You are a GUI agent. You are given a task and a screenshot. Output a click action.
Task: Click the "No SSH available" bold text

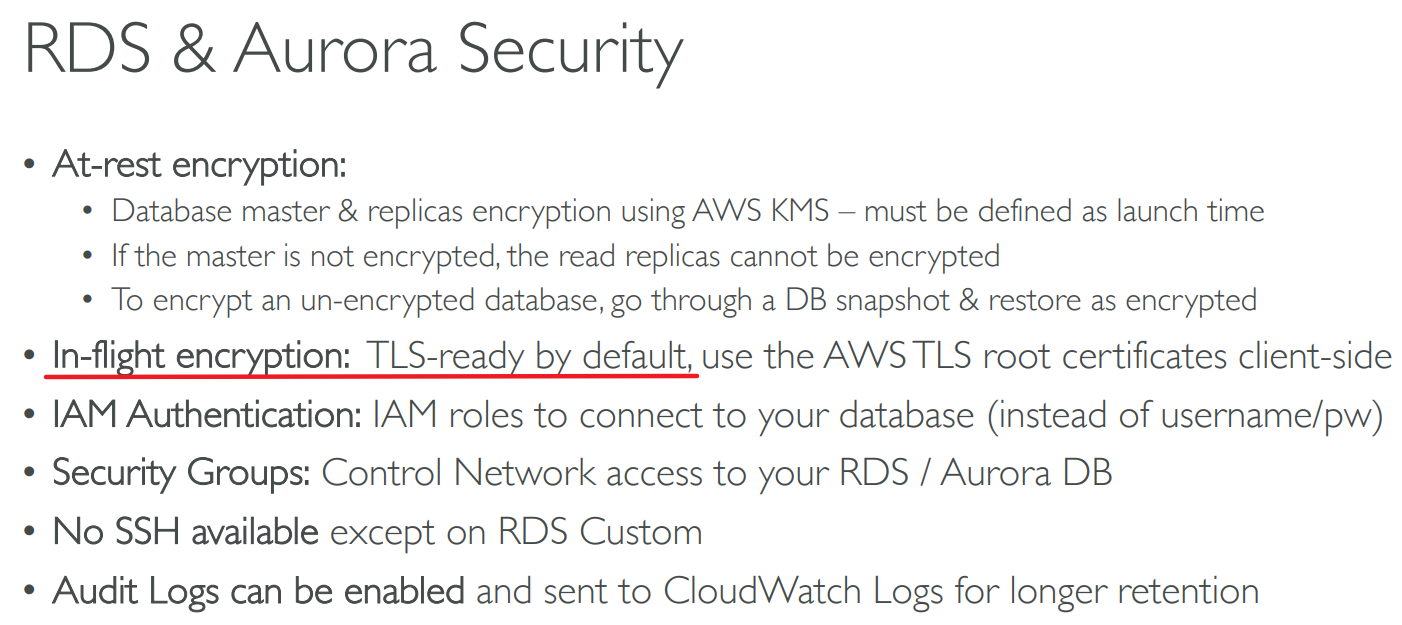click(185, 531)
